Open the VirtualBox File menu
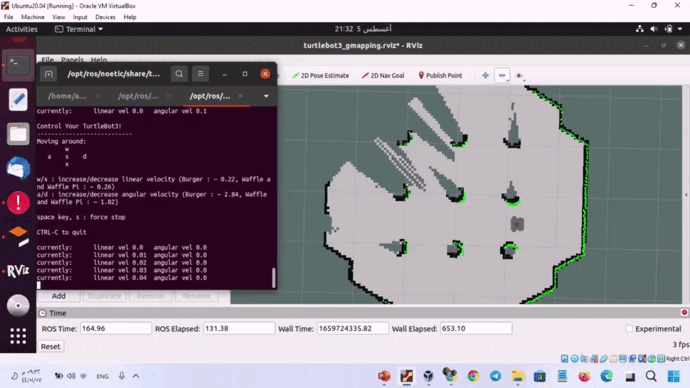Viewport: 690px width, 388px height. tap(8, 17)
